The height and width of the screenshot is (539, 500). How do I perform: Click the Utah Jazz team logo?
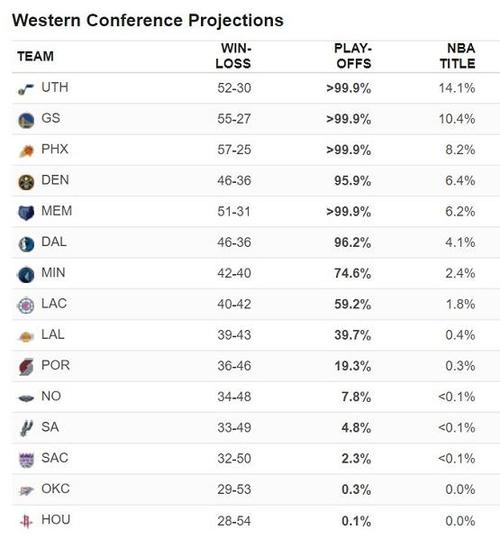pyautogui.click(x=26, y=89)
